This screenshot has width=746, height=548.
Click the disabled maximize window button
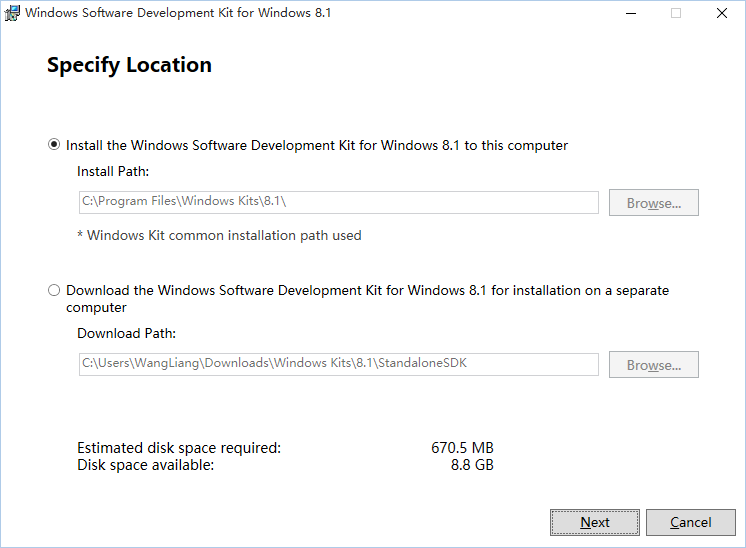(676, 13)
